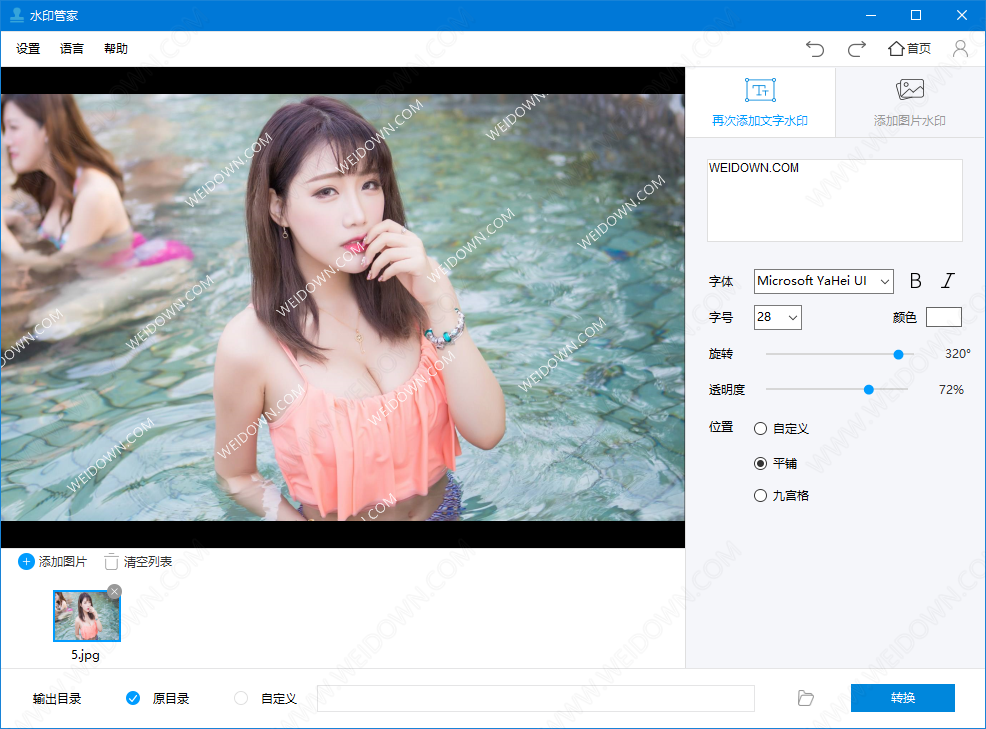The image size is (986, 729).
Task: Click the image watermark icon
Action: pyautogui.click(x=910, y=90)
